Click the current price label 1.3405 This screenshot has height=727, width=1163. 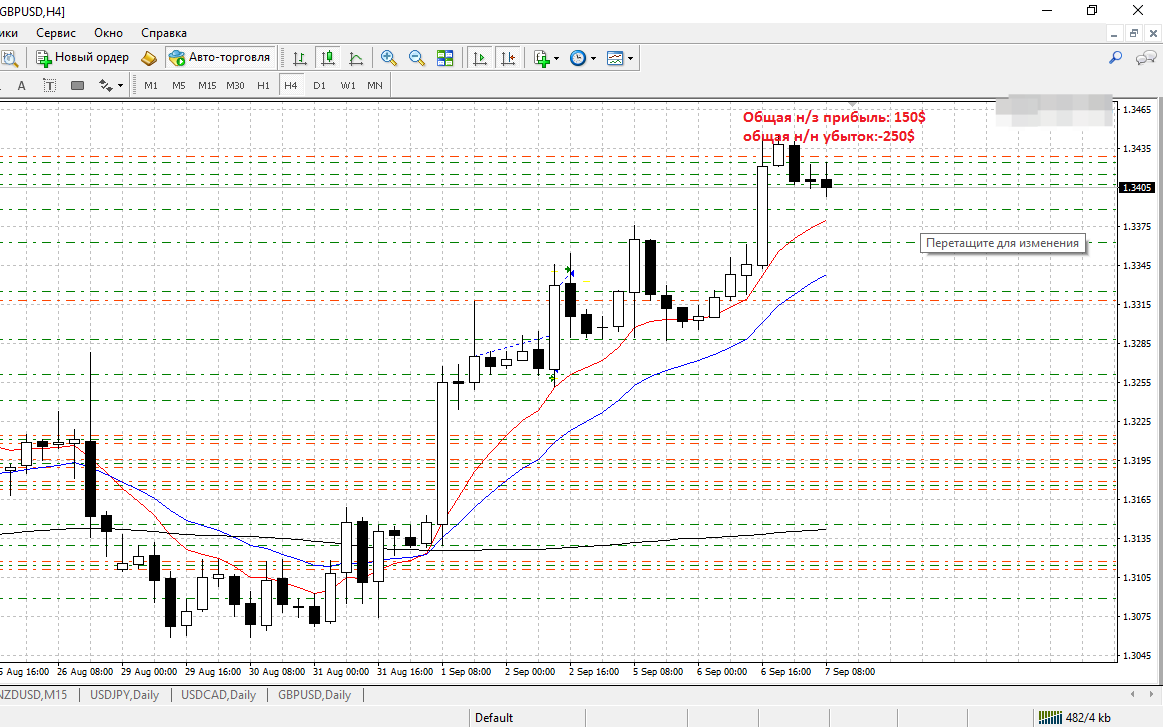1137,188
